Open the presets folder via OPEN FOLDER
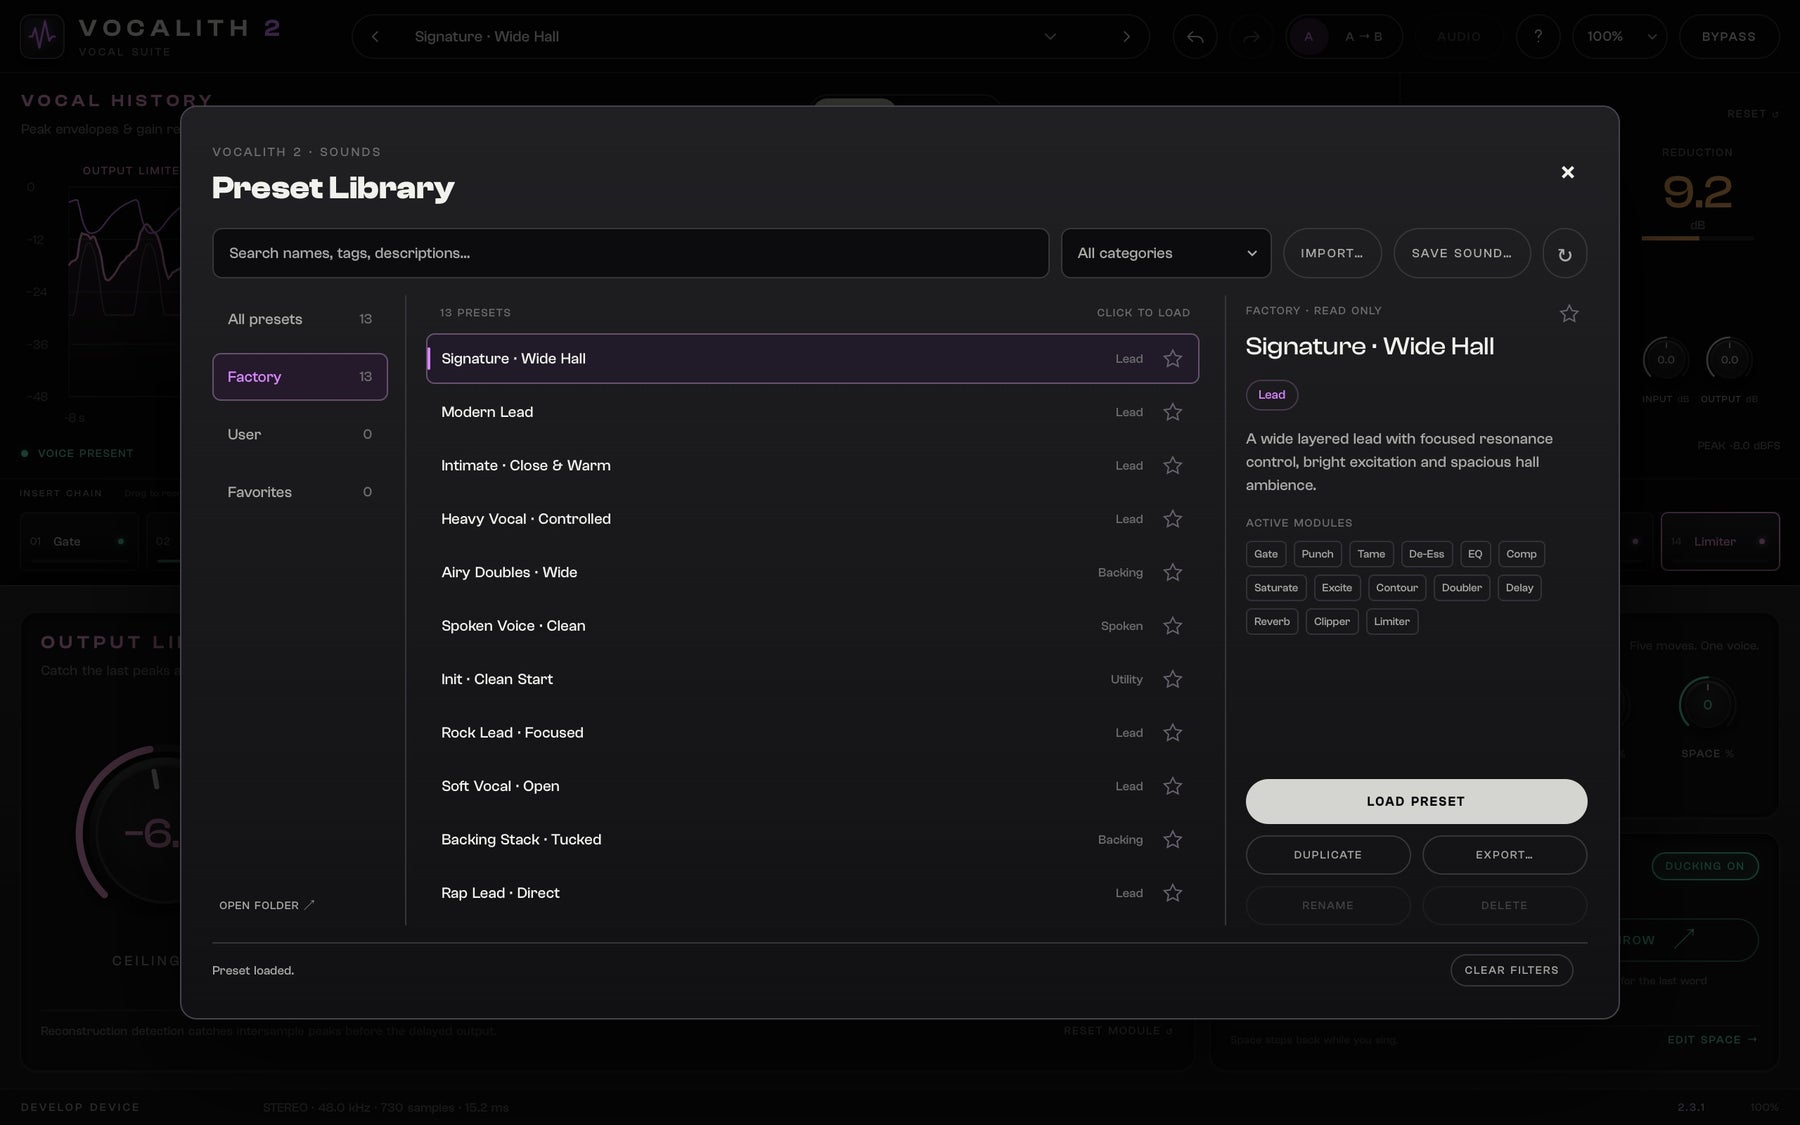 click(x=267, y=905)
